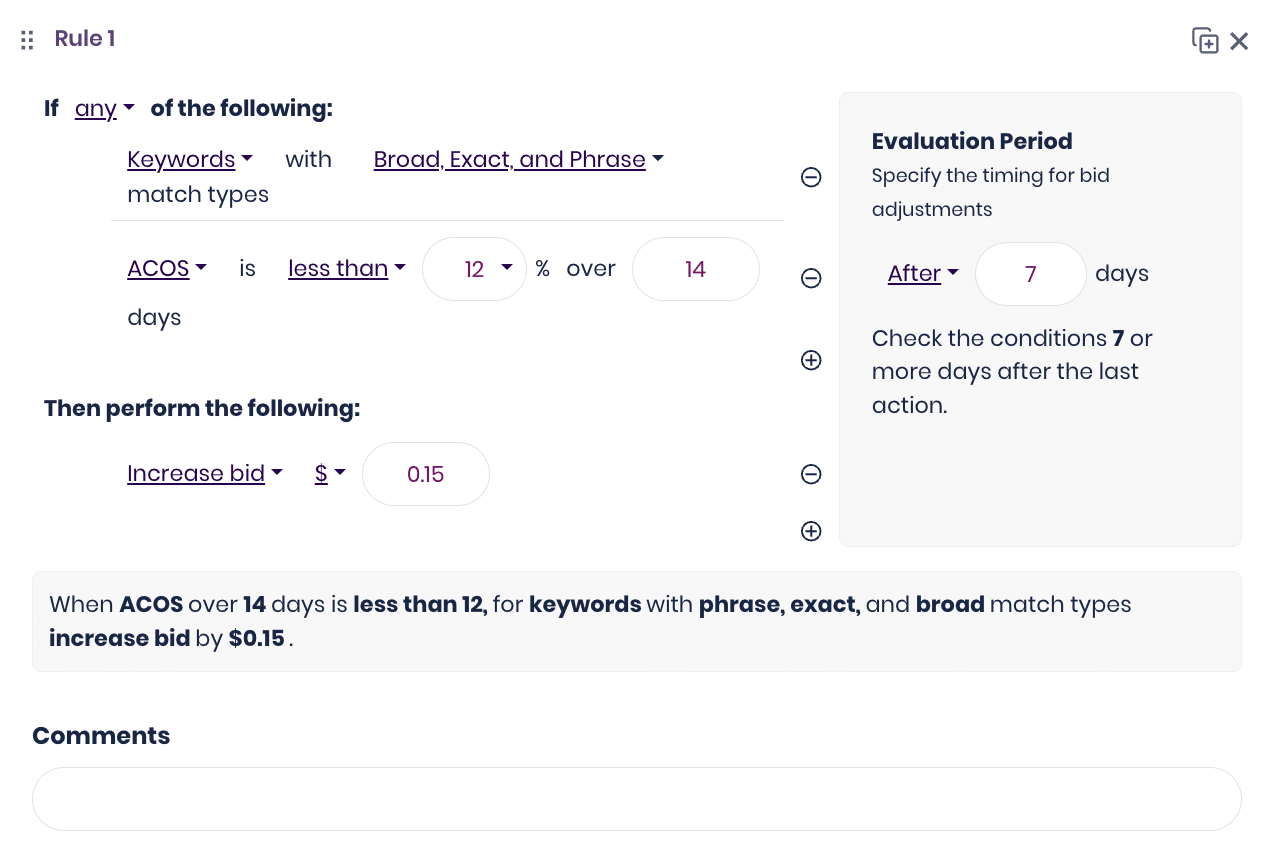
Task: Remove the ACOS condition row
Action: point(811,278)
